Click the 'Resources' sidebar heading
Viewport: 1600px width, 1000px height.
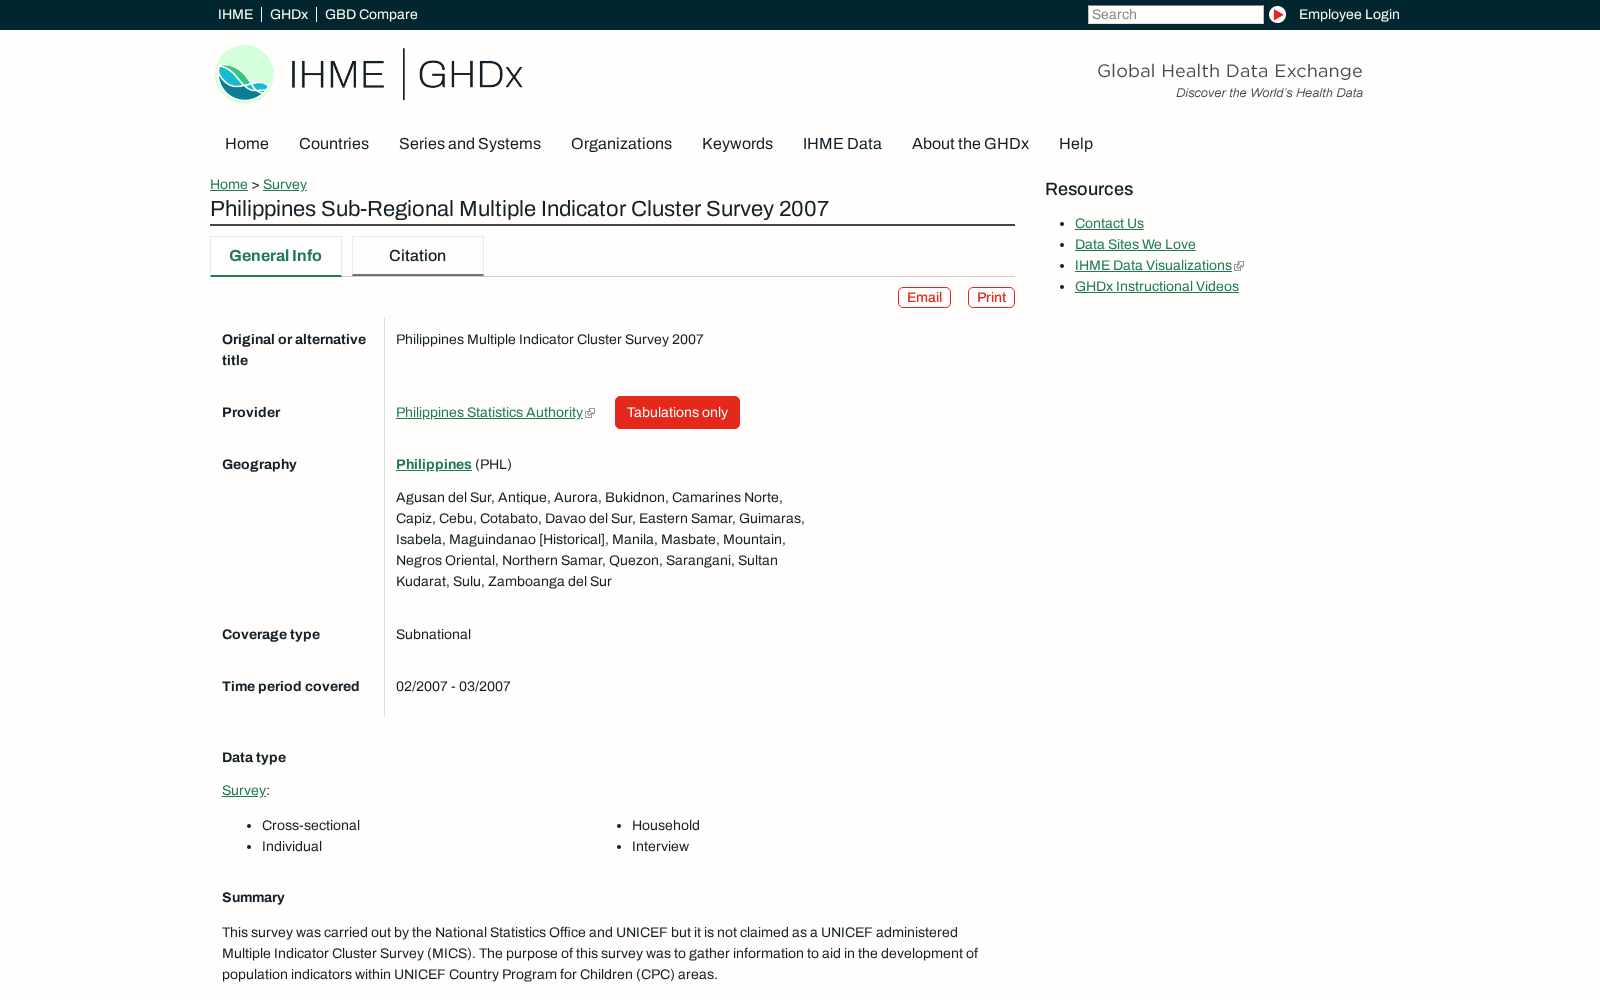1089,189
